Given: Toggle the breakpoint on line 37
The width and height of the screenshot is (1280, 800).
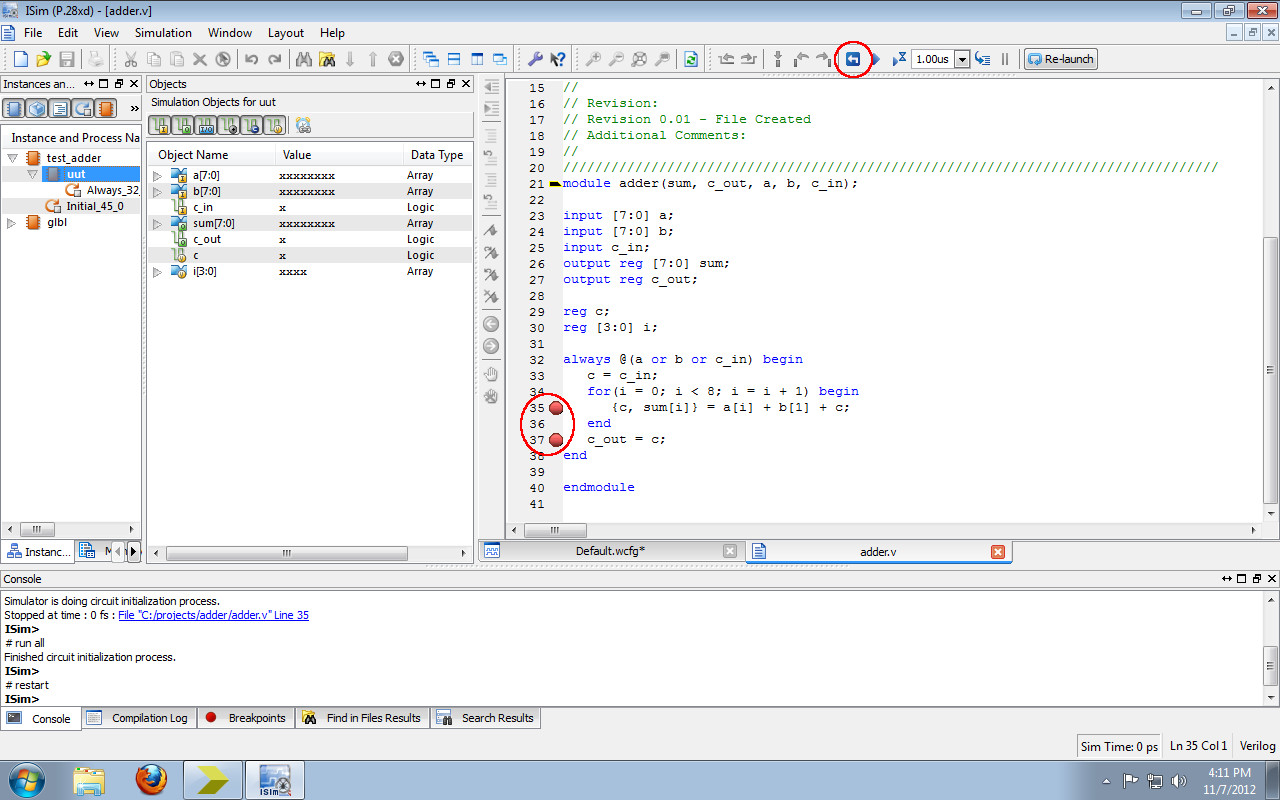Looking at the screenshot, I should coord(557,439).
